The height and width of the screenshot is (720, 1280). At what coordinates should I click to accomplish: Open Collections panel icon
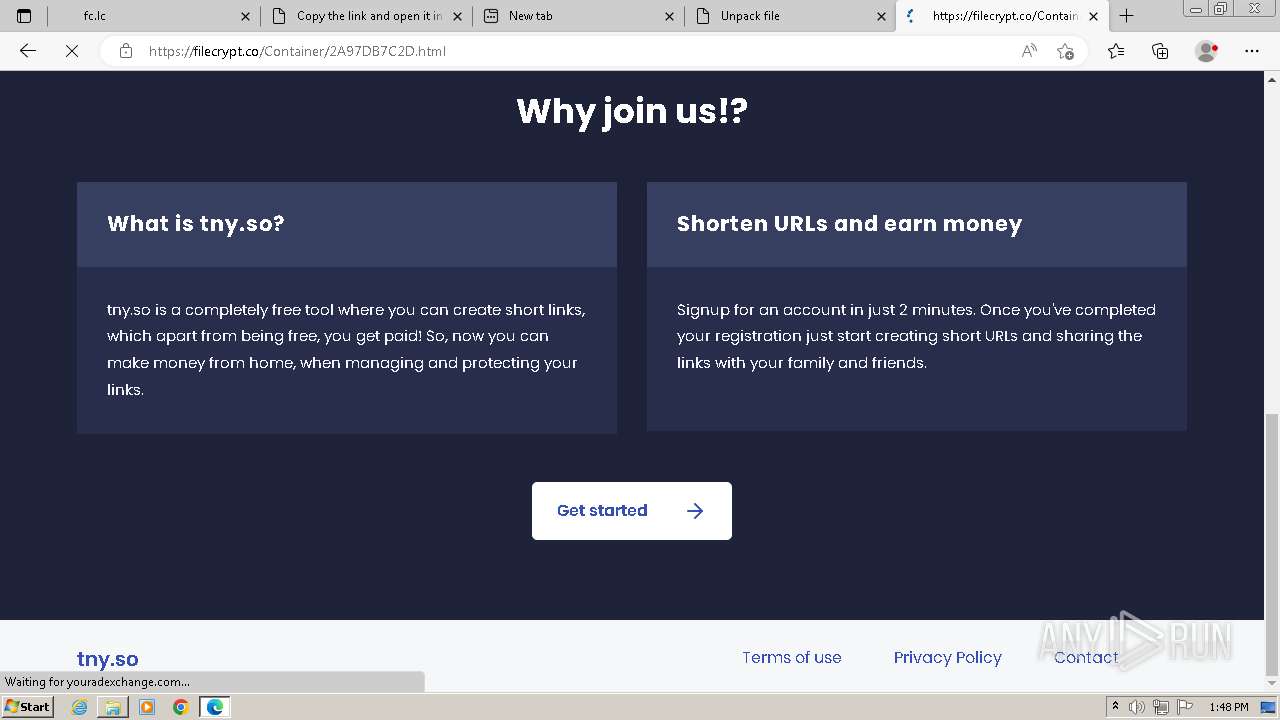[x=1160, y=51]
